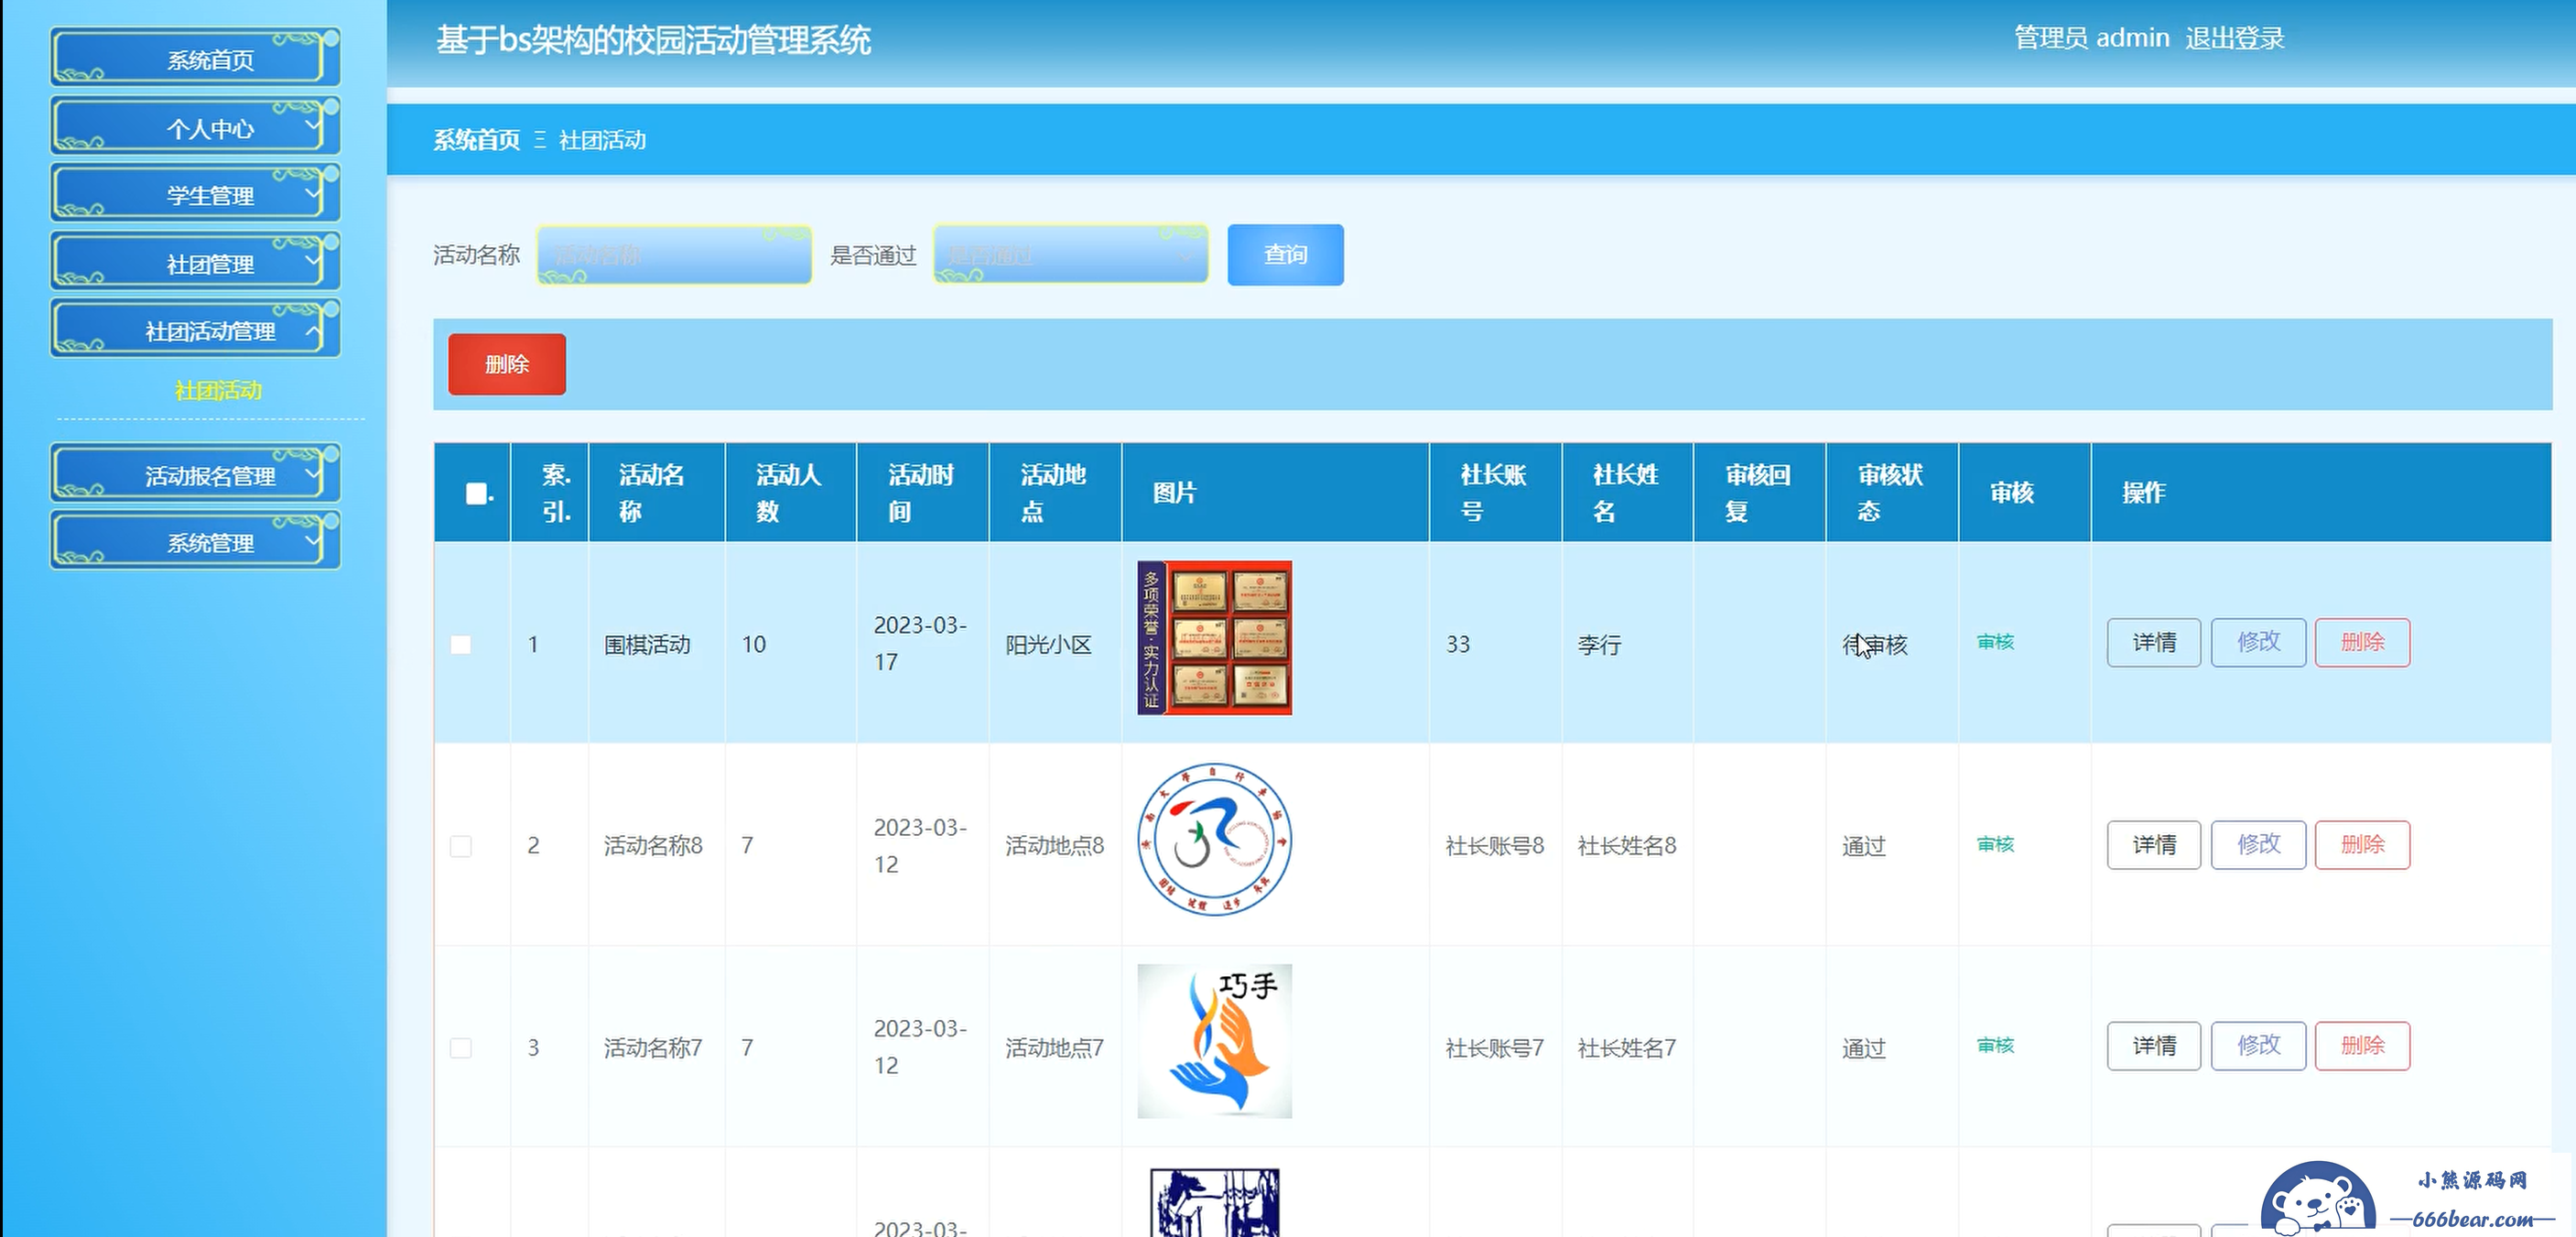Click the 活动时间 column header
The width and height of the screenshot is (2576, 1237).
point(921,492)
